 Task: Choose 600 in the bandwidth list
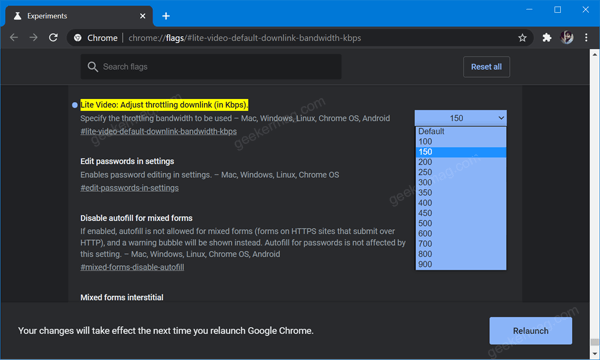[461, 233]
